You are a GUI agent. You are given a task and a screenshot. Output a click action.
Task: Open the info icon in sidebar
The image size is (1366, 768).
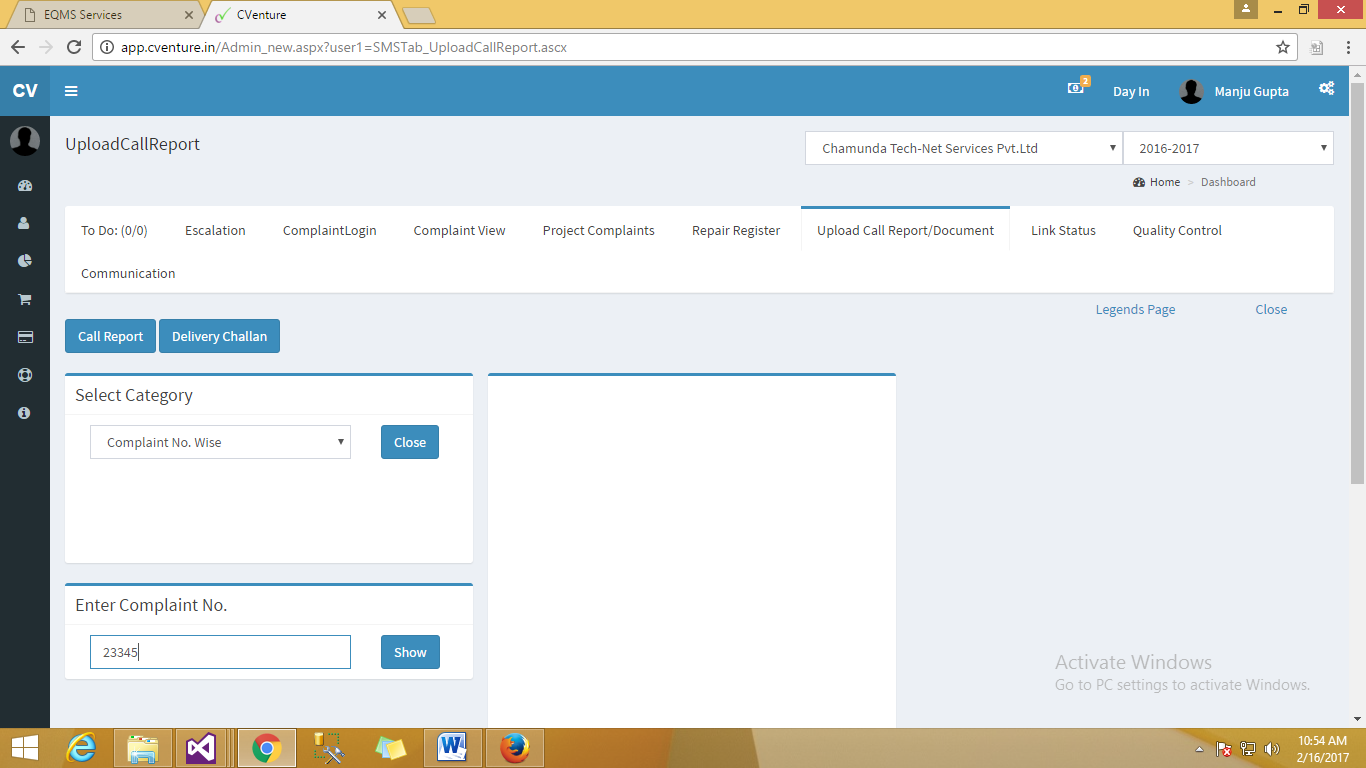pos(25,412)
